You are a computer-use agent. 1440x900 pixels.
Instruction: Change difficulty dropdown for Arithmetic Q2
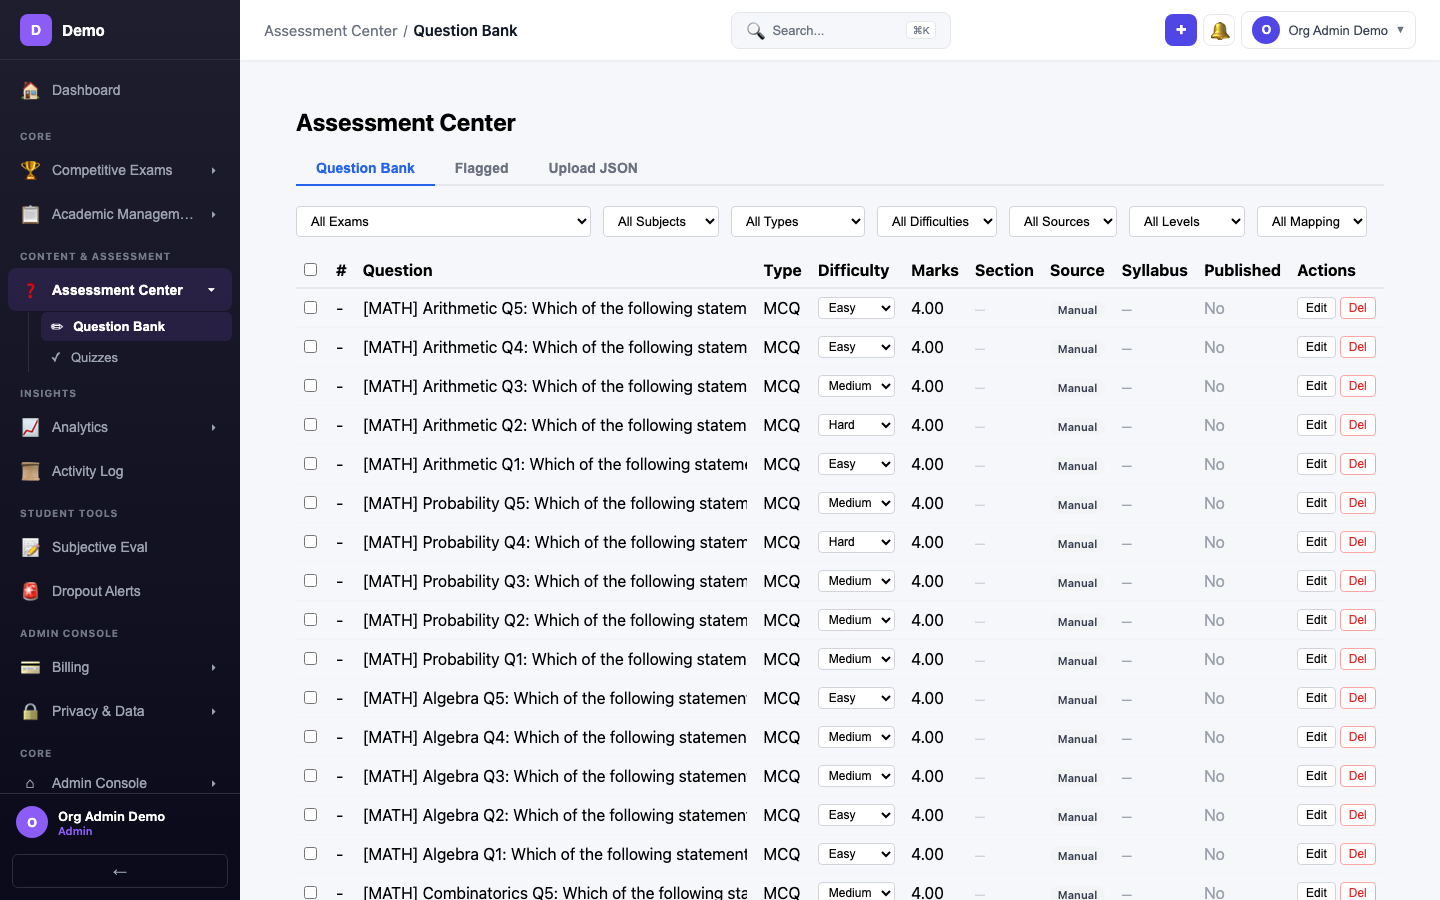(856, 425)
